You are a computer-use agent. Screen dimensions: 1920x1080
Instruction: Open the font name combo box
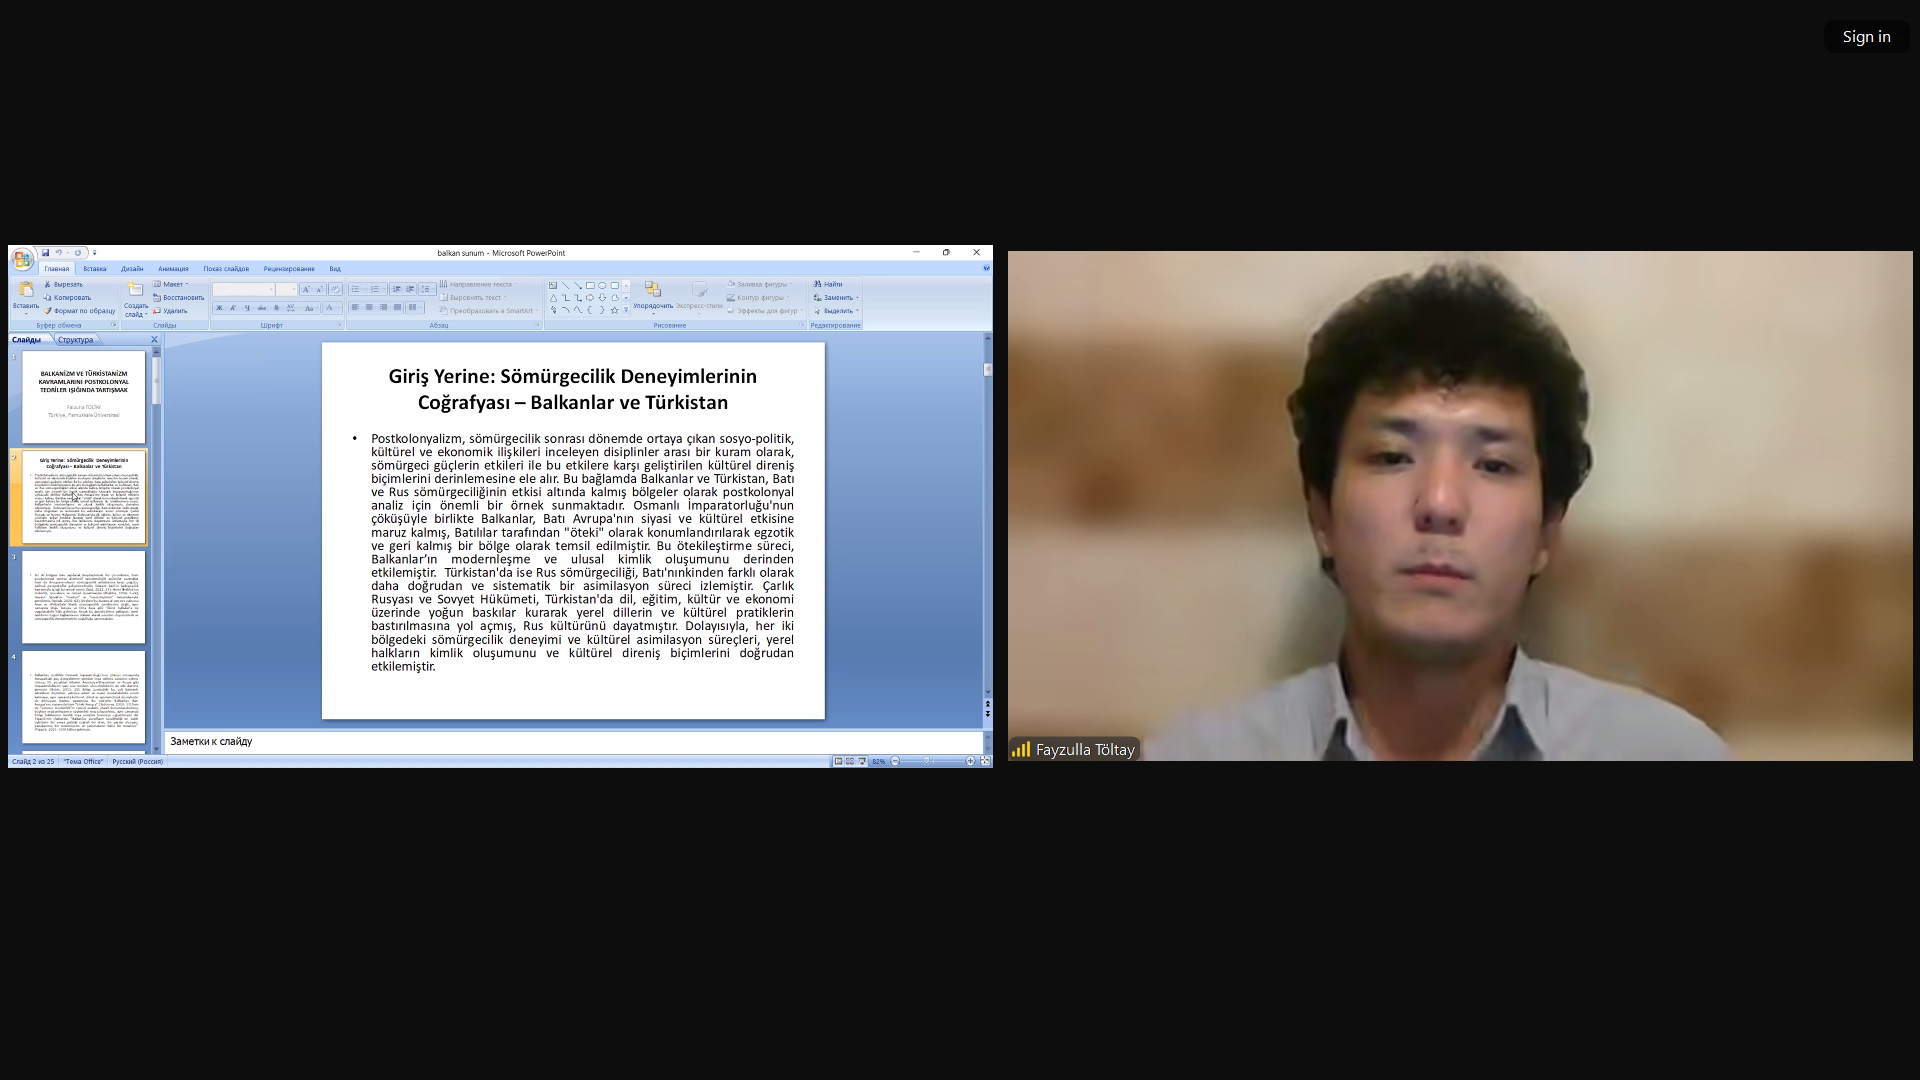click(x=243, y=289)
